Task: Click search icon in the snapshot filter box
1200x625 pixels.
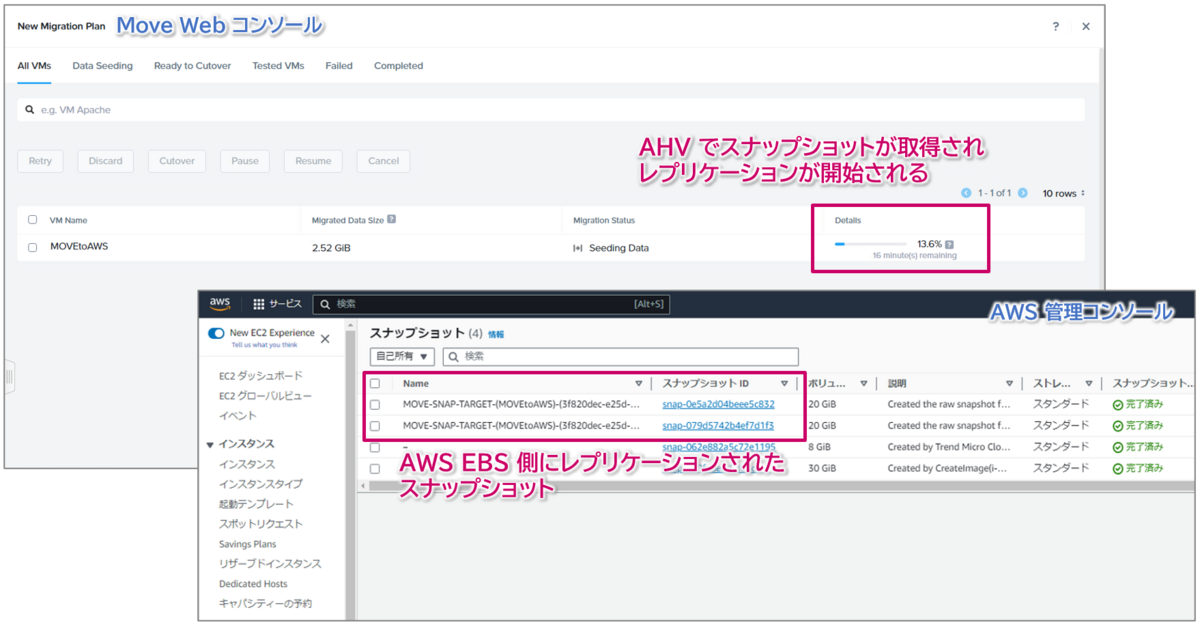Action: point(453,357)
